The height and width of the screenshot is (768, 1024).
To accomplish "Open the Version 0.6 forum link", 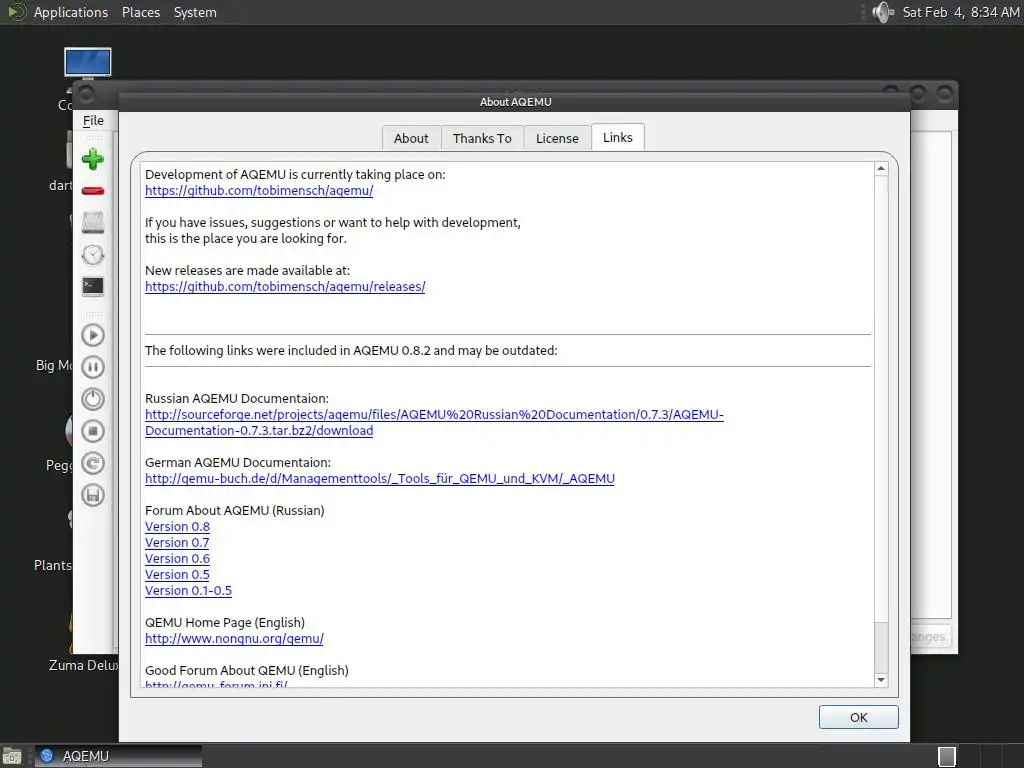I will [x=178, y=558].
